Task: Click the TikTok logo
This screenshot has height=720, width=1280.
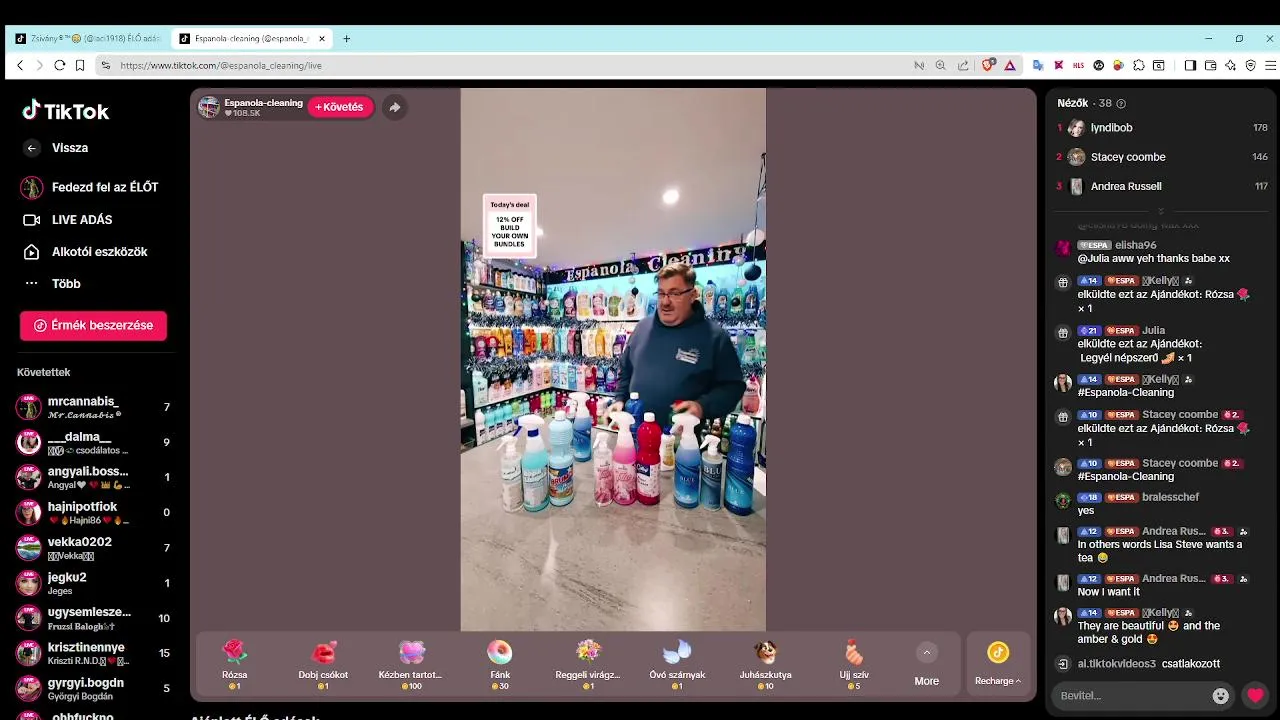Action: [66, 111]
